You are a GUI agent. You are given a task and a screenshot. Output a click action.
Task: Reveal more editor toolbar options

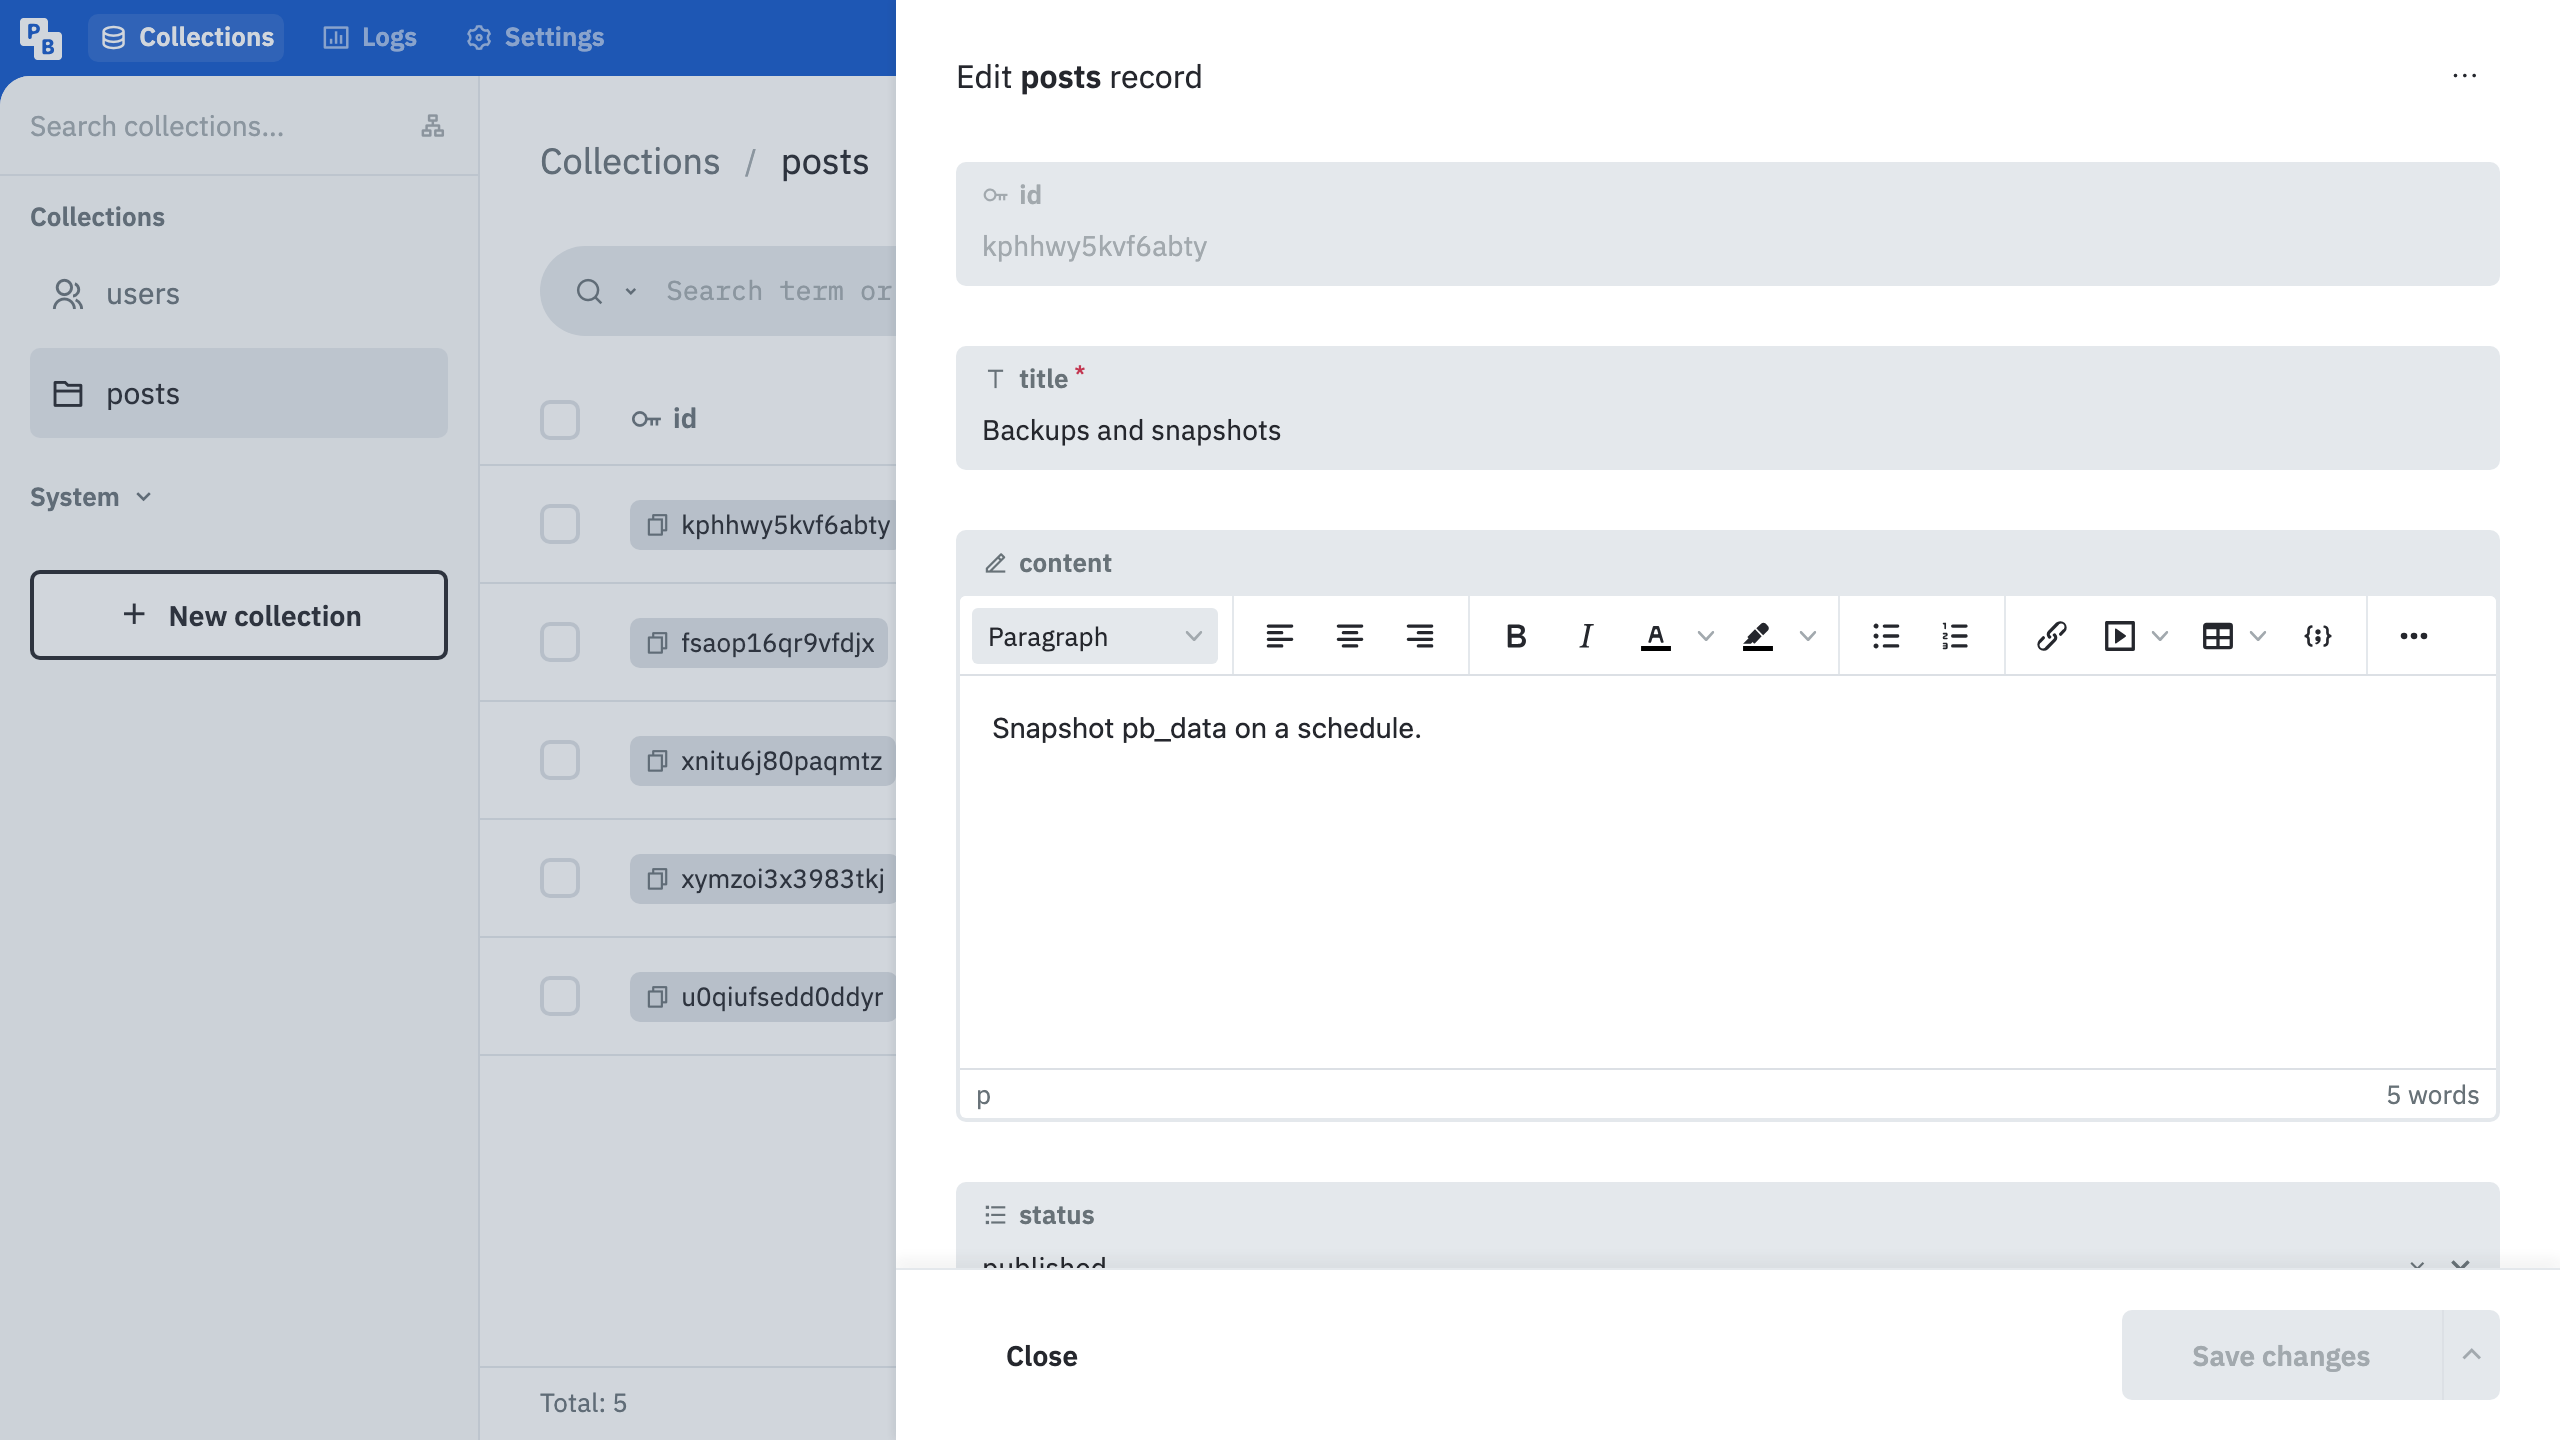2414,636
